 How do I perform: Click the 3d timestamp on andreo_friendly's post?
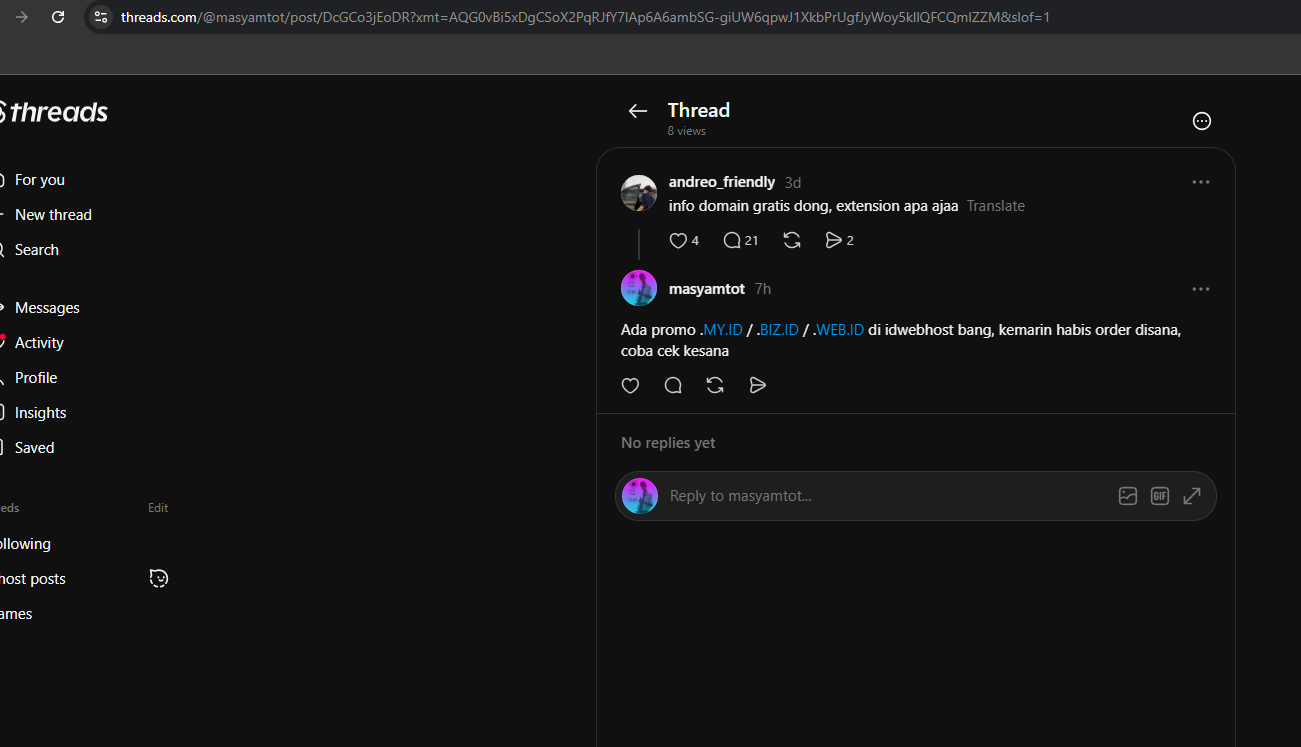click(x=793, y=183)
